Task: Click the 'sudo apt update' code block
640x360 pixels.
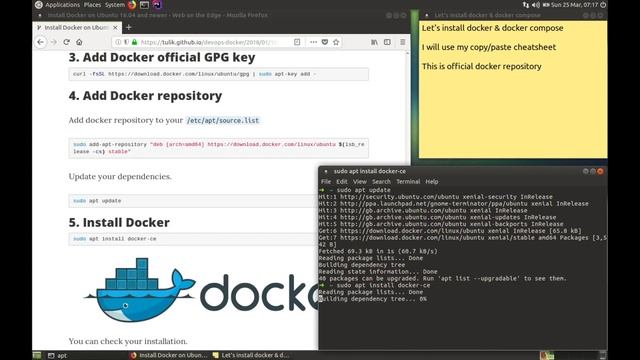Action: coord(193,201)
